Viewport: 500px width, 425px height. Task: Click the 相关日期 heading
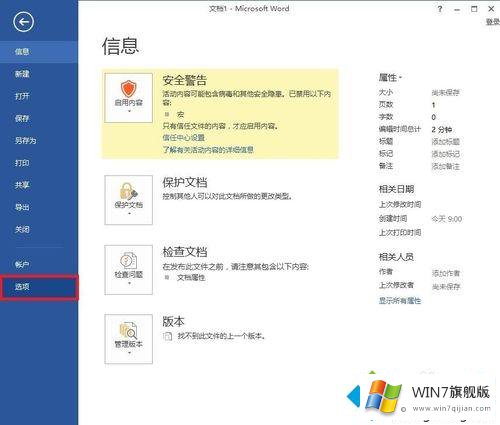(x=396, y=189)
